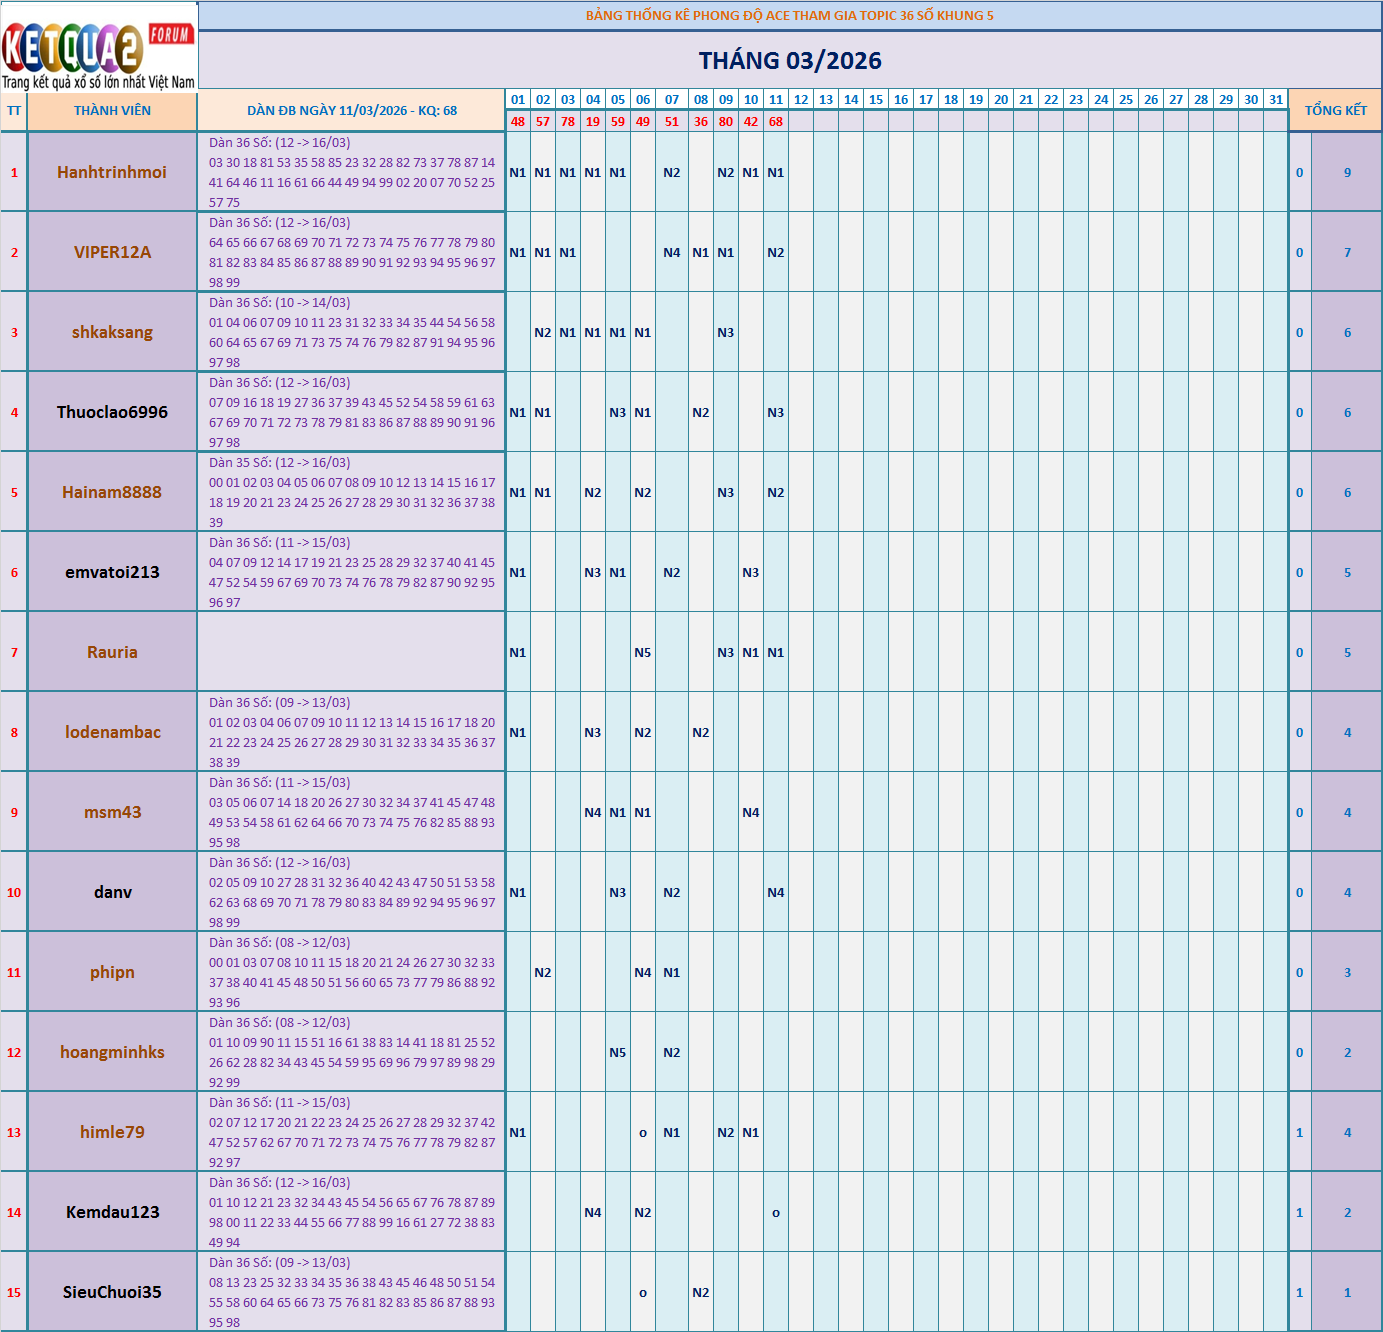Select the THÀNH VIÊN column header
Image resolution: width=1383 pixels, height=1332 pixels.
tap(112, 110)
